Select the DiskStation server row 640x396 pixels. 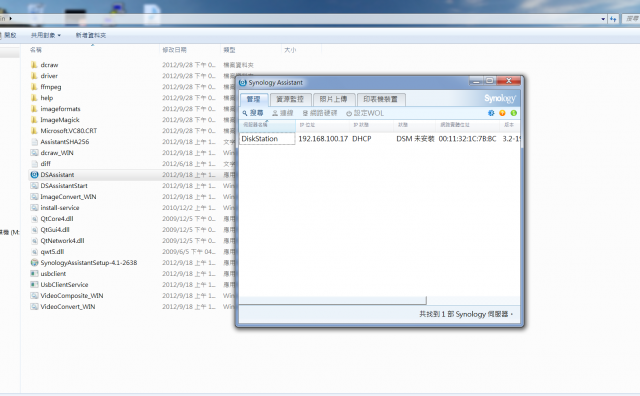click(380, 139)
